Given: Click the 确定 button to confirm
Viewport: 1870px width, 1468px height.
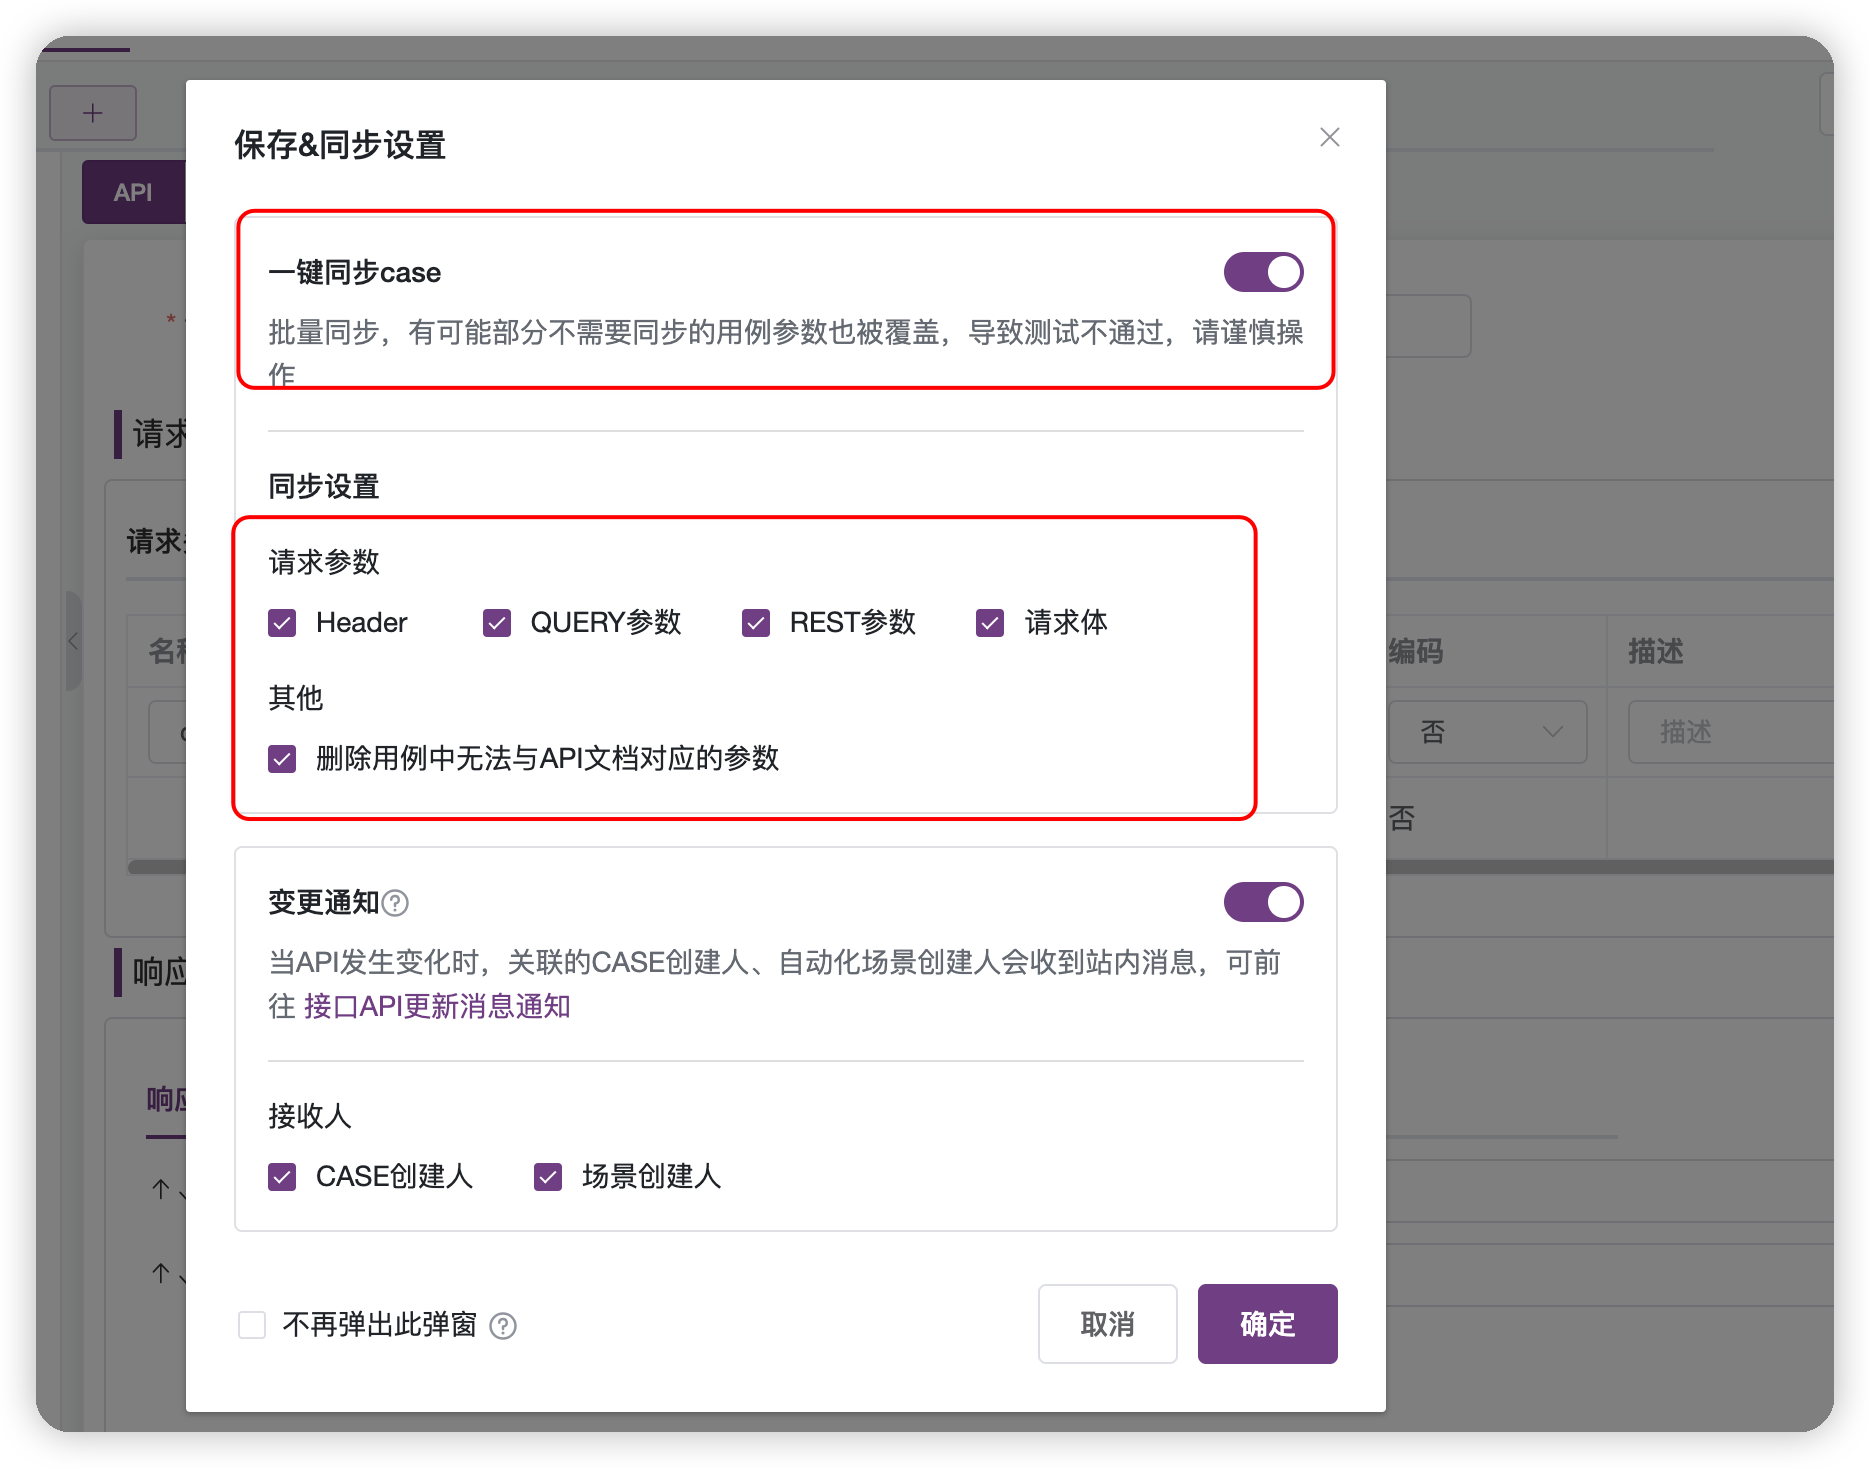Looking at the screenshot, I should 1267,1323.
